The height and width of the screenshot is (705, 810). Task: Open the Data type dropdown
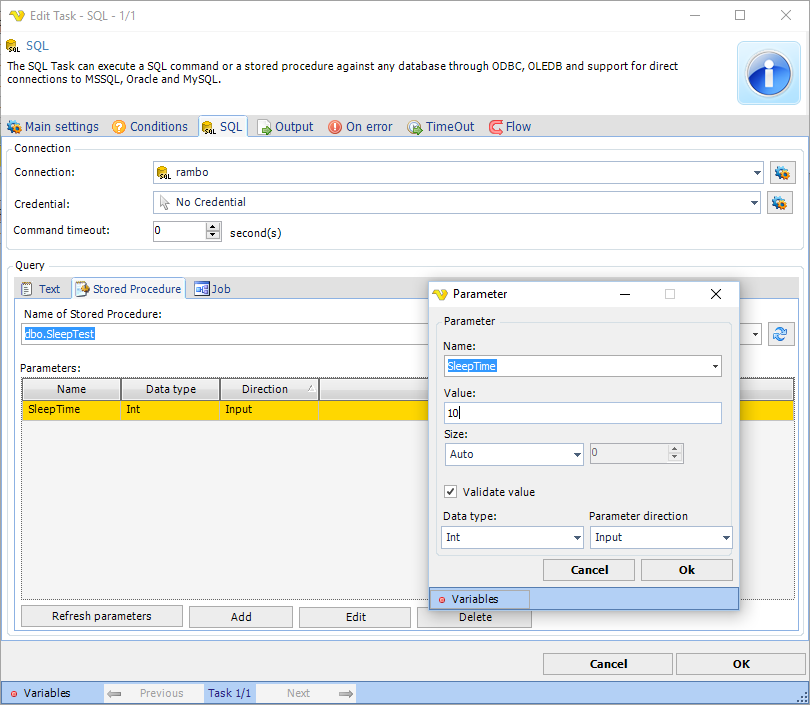(x=576, y=538)
